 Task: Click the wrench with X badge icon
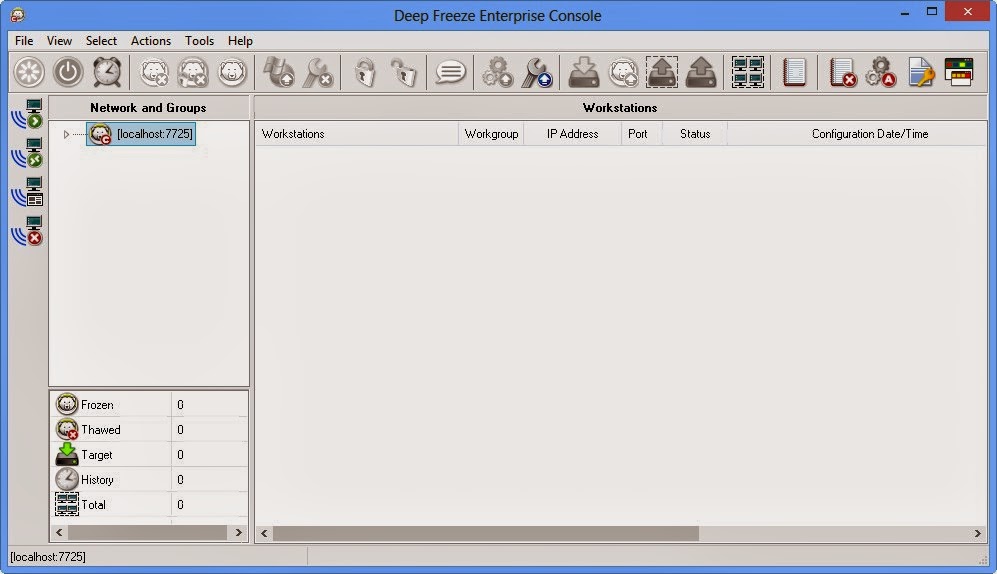(x=318, y=72)
